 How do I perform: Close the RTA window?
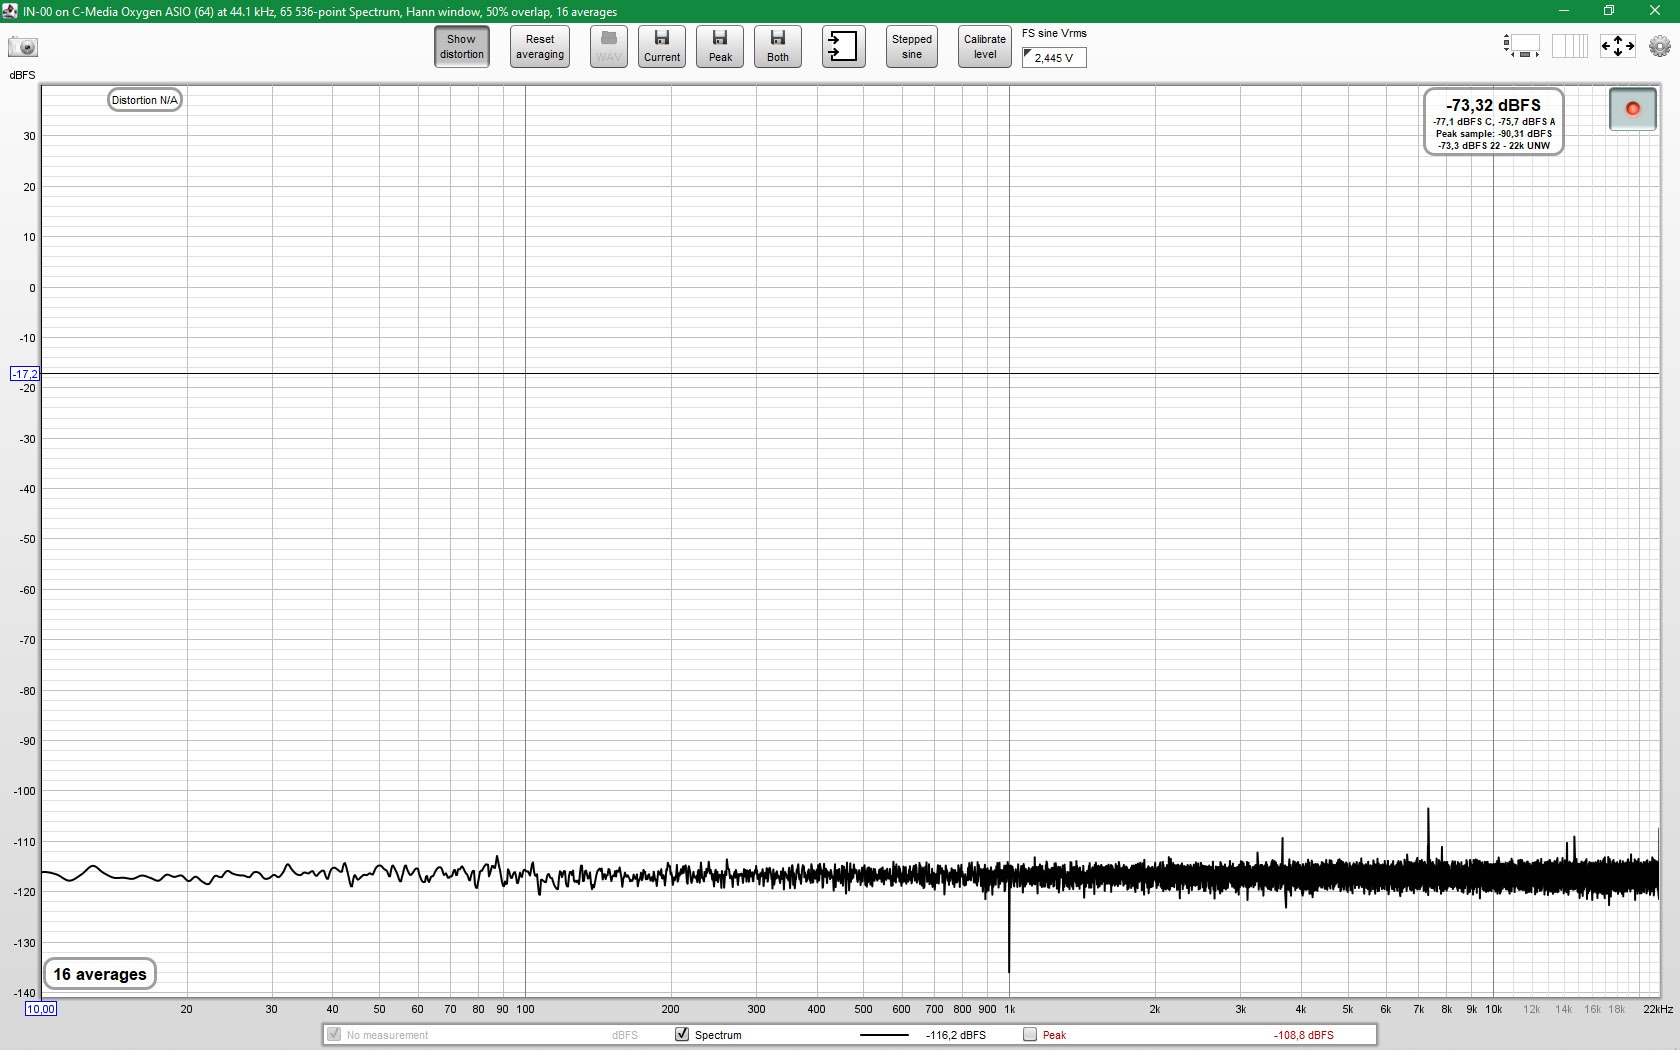point(1655,11)
